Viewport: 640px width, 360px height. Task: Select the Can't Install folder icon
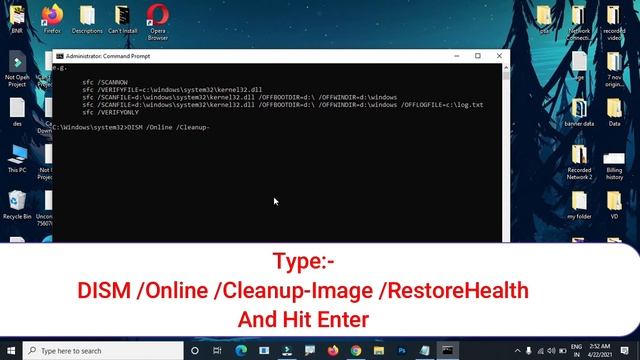tap(122, 18)
